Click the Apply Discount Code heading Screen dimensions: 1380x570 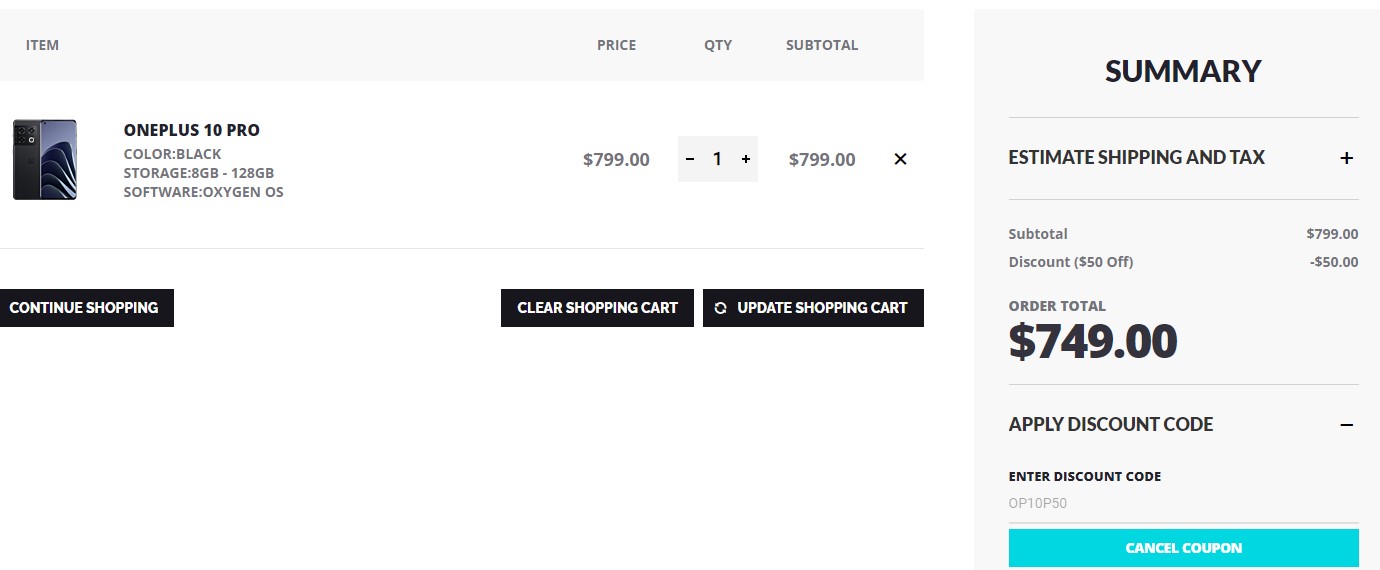(x=1110, y=425)
